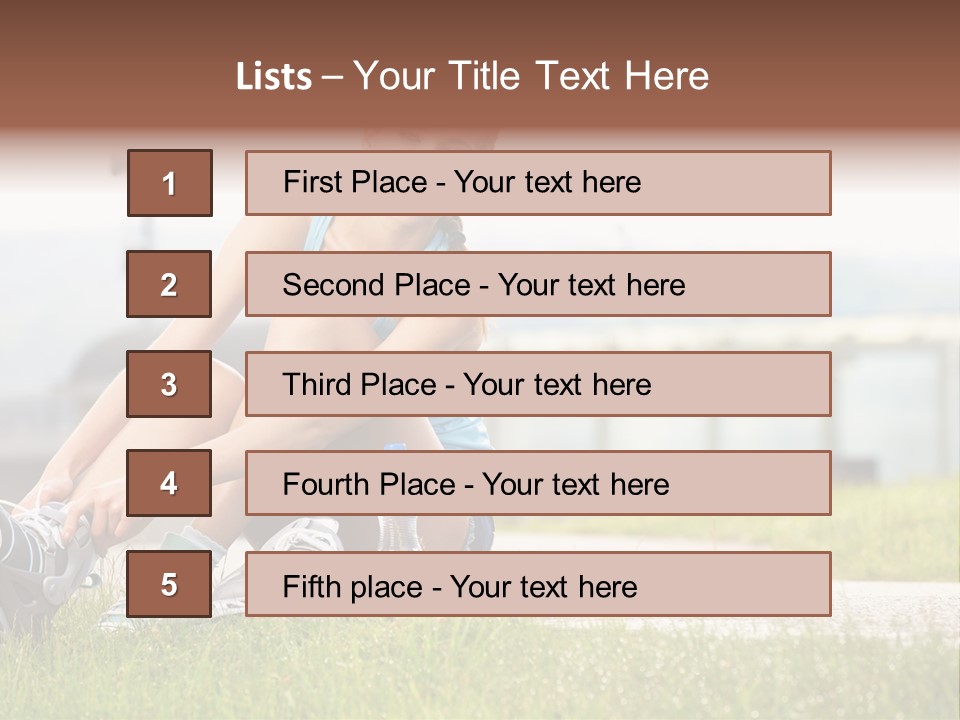Select the "Fourth Place" text bar
Screen dimensions: 960x720
click(538, 484)
